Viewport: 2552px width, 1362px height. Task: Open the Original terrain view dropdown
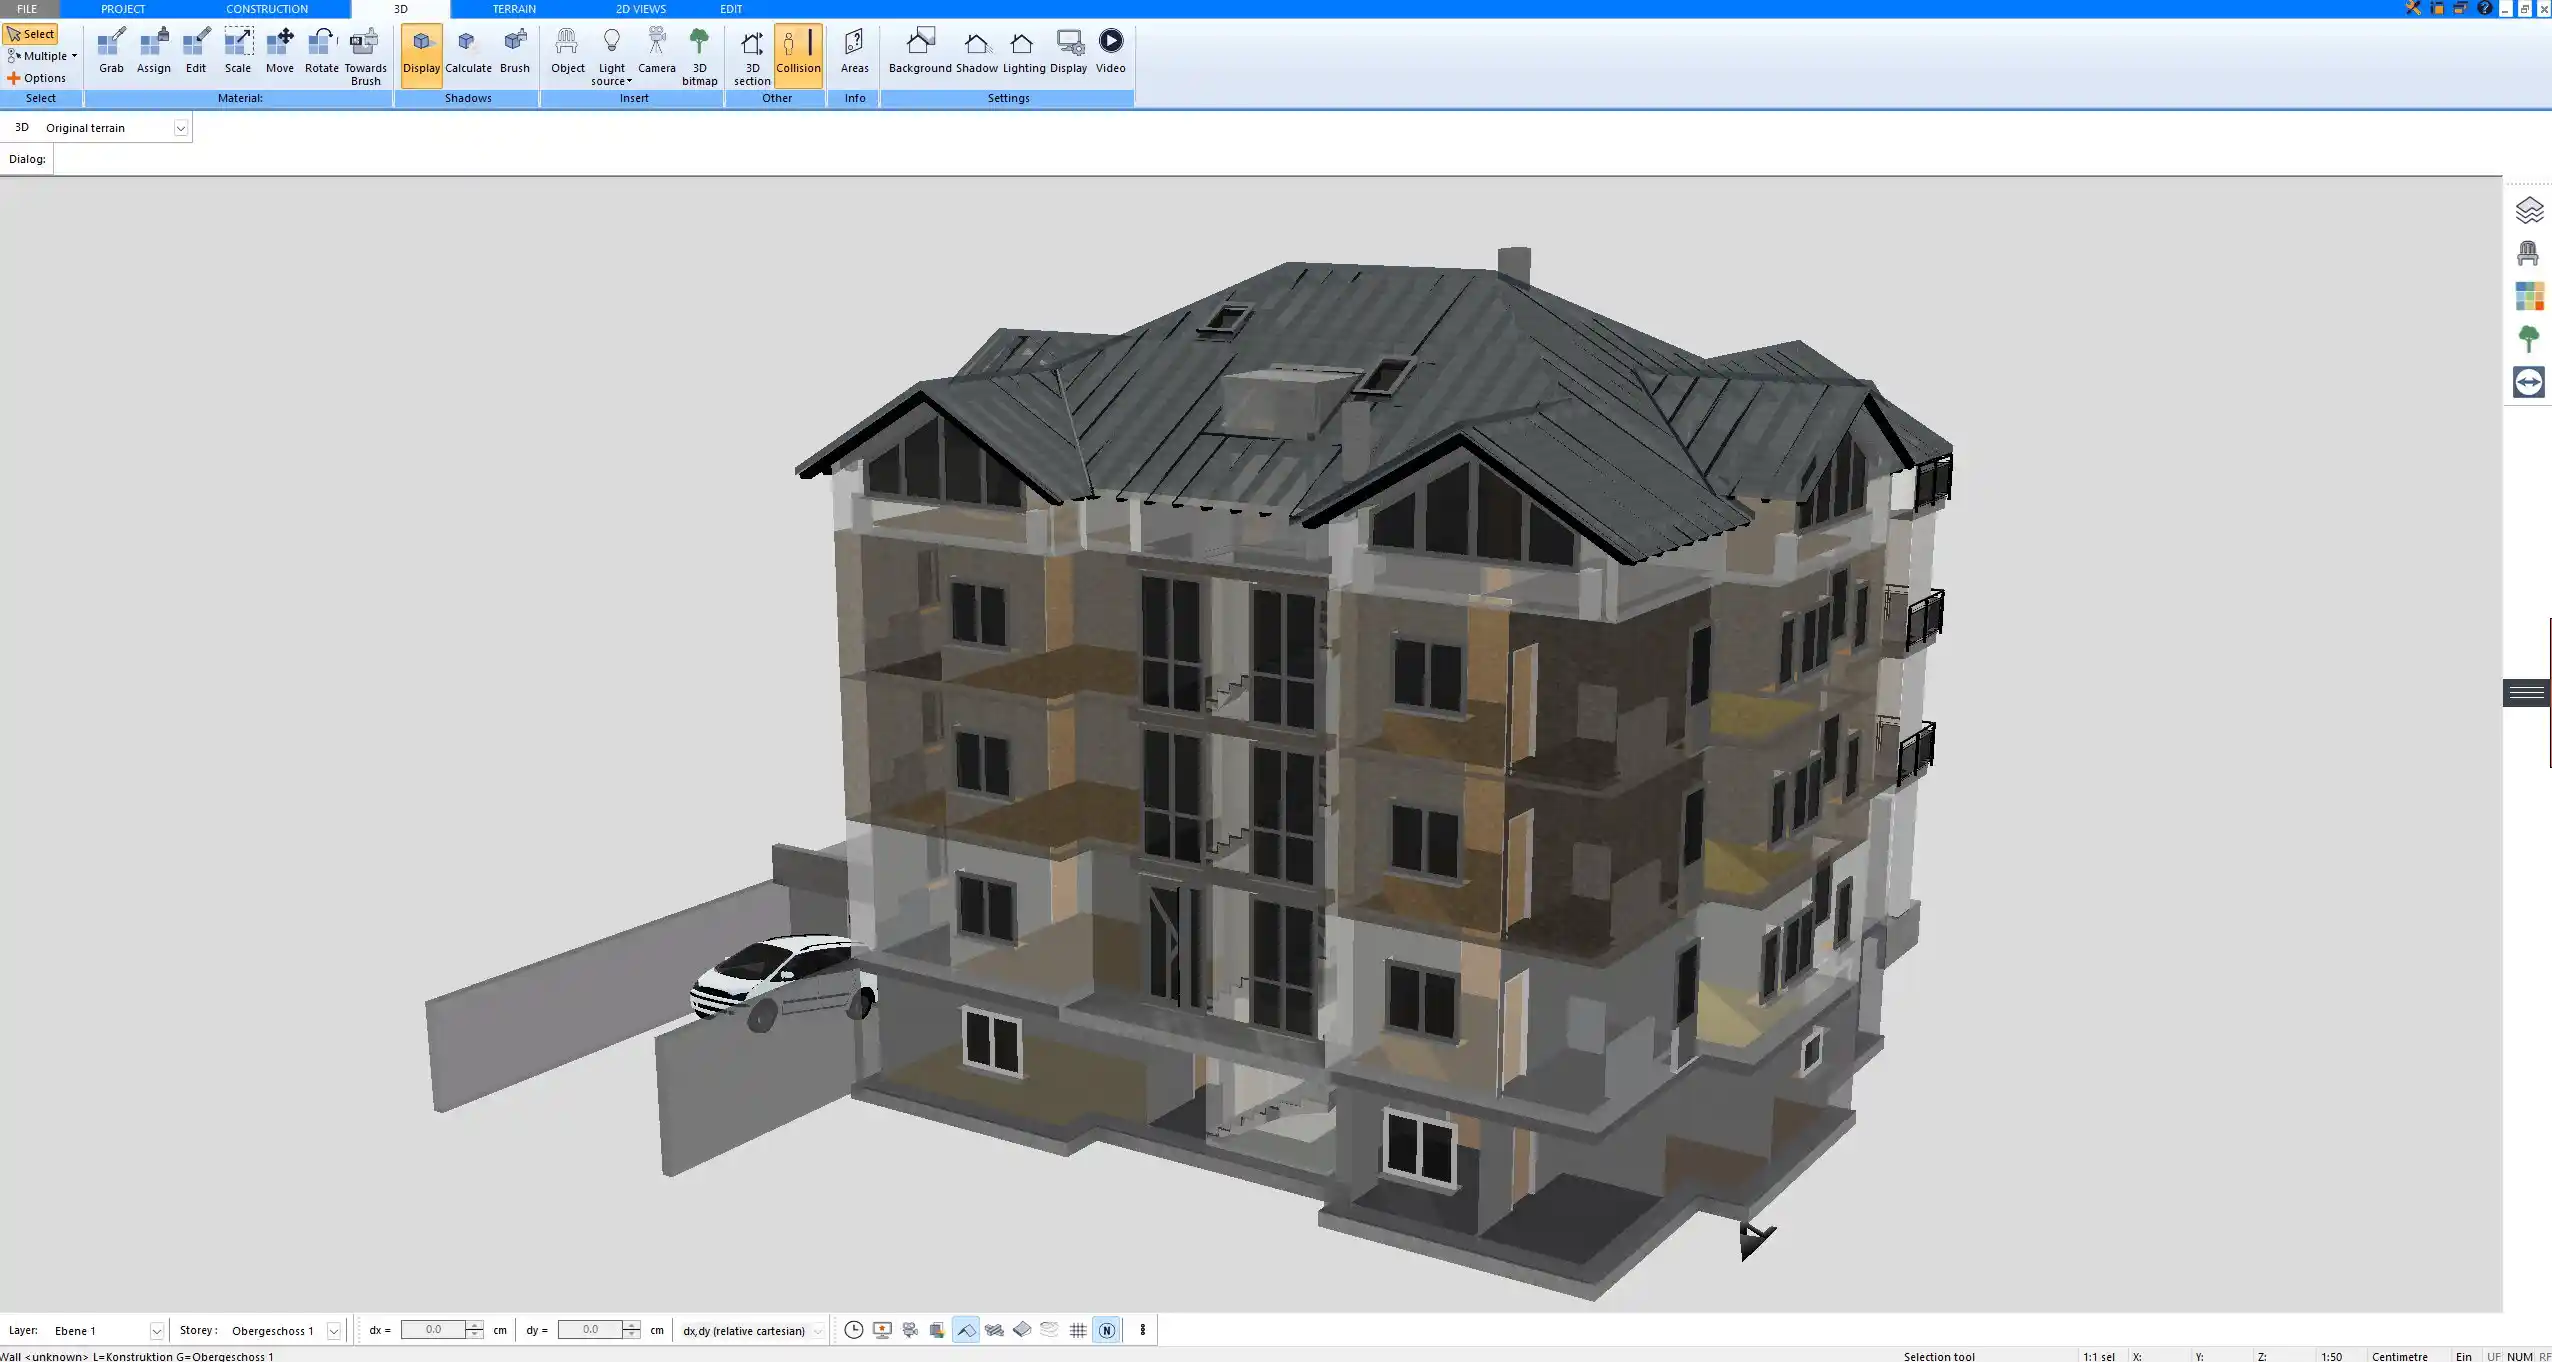click(x=180, y=127)
